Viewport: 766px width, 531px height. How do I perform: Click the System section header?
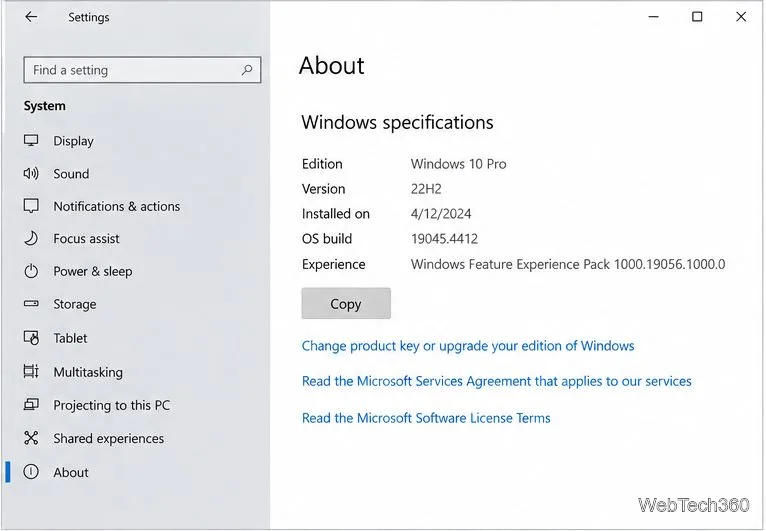[44, 106]
